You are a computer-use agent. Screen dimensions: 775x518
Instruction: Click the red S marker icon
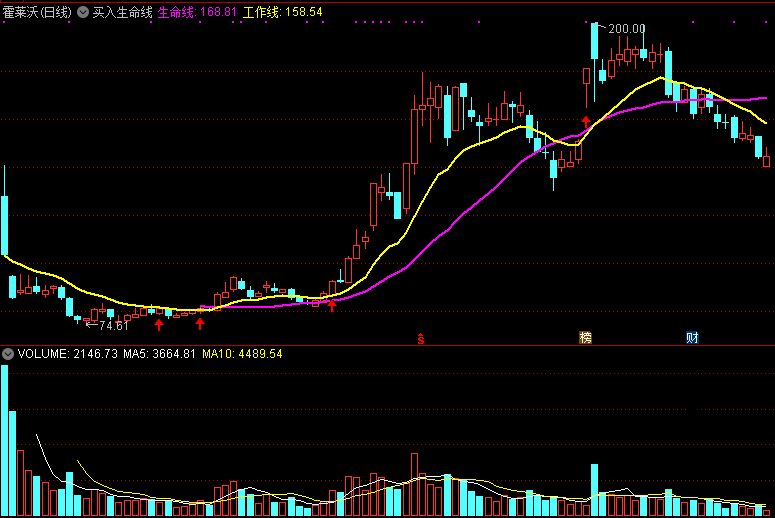click(421, 339)
